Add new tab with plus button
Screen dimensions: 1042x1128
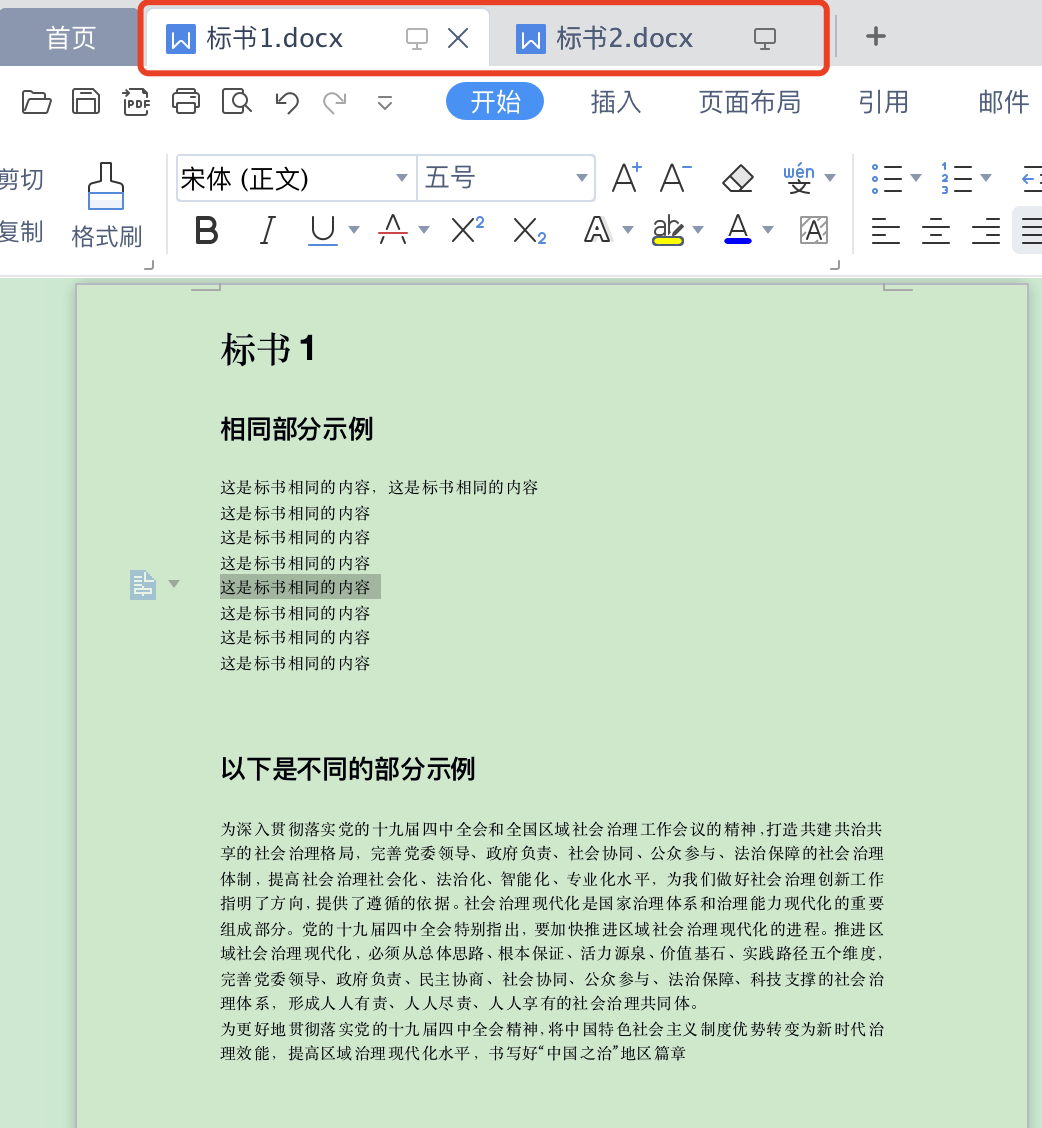[x=876, y=36]
